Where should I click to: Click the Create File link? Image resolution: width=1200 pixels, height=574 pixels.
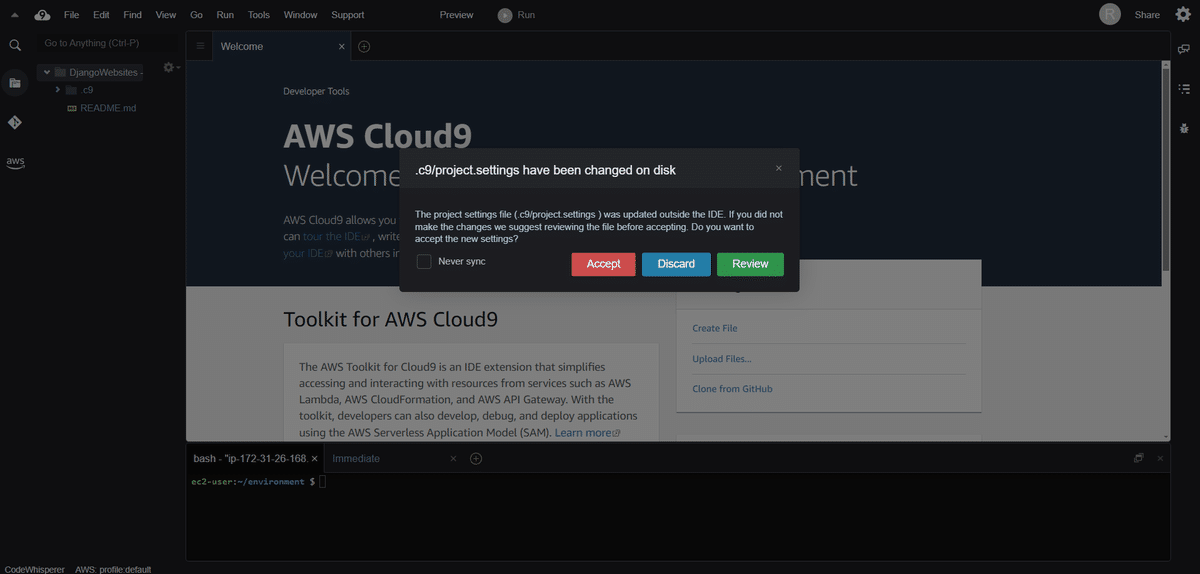715,328
